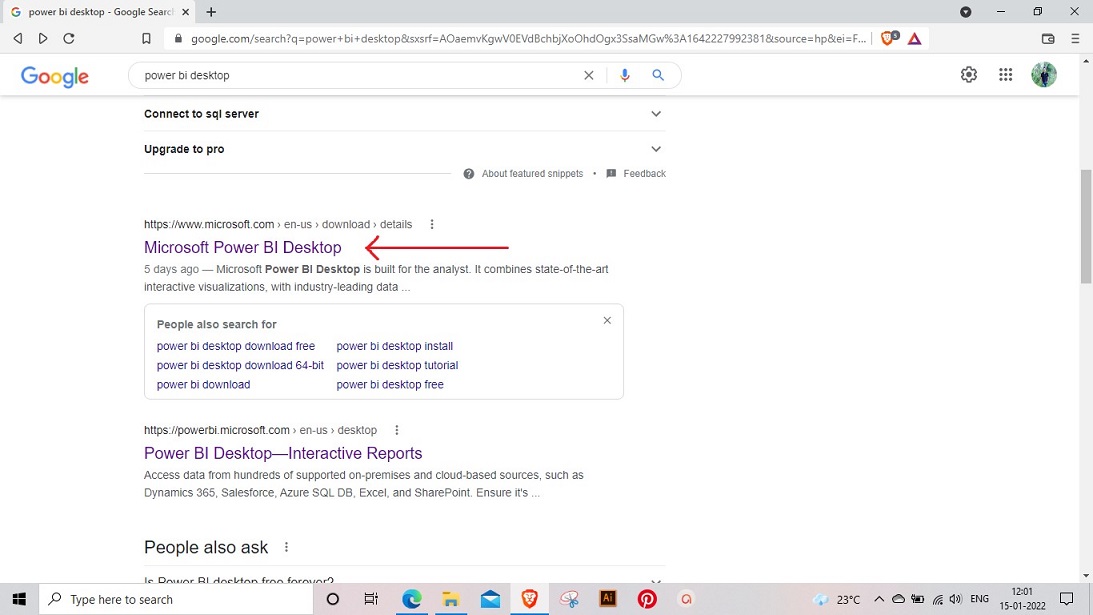Show hidden system tray icons
This screenshot has width=1093, height=615.
879,599
